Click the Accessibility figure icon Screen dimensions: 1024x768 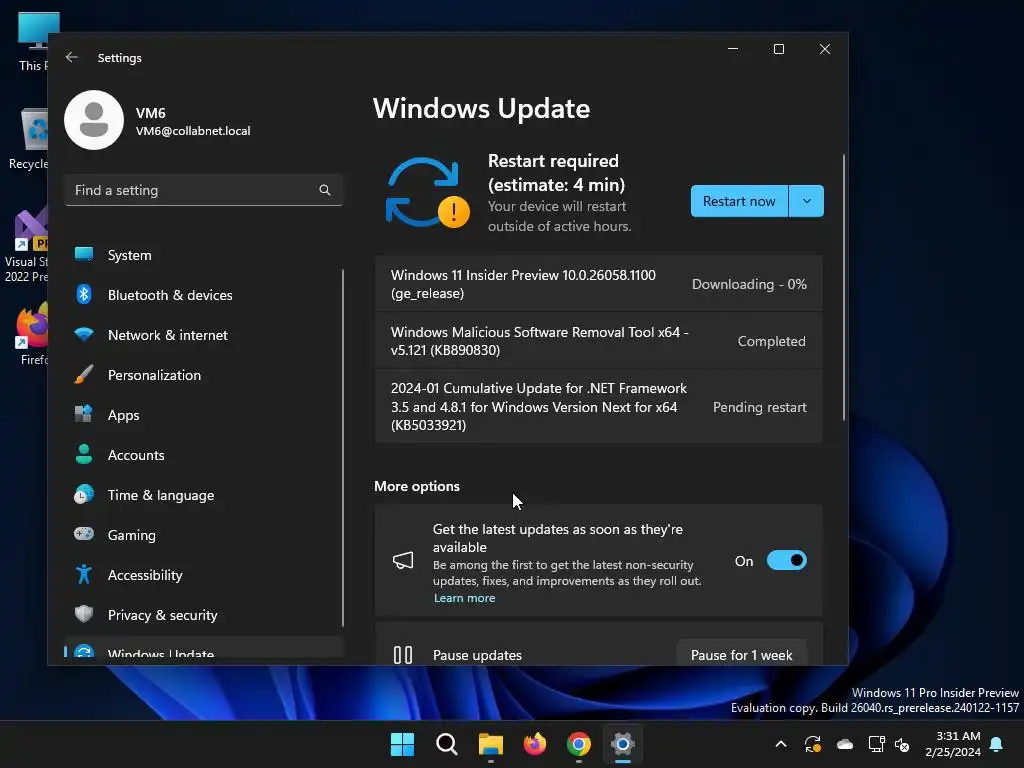pyautogui.click(x=84, y=574)
